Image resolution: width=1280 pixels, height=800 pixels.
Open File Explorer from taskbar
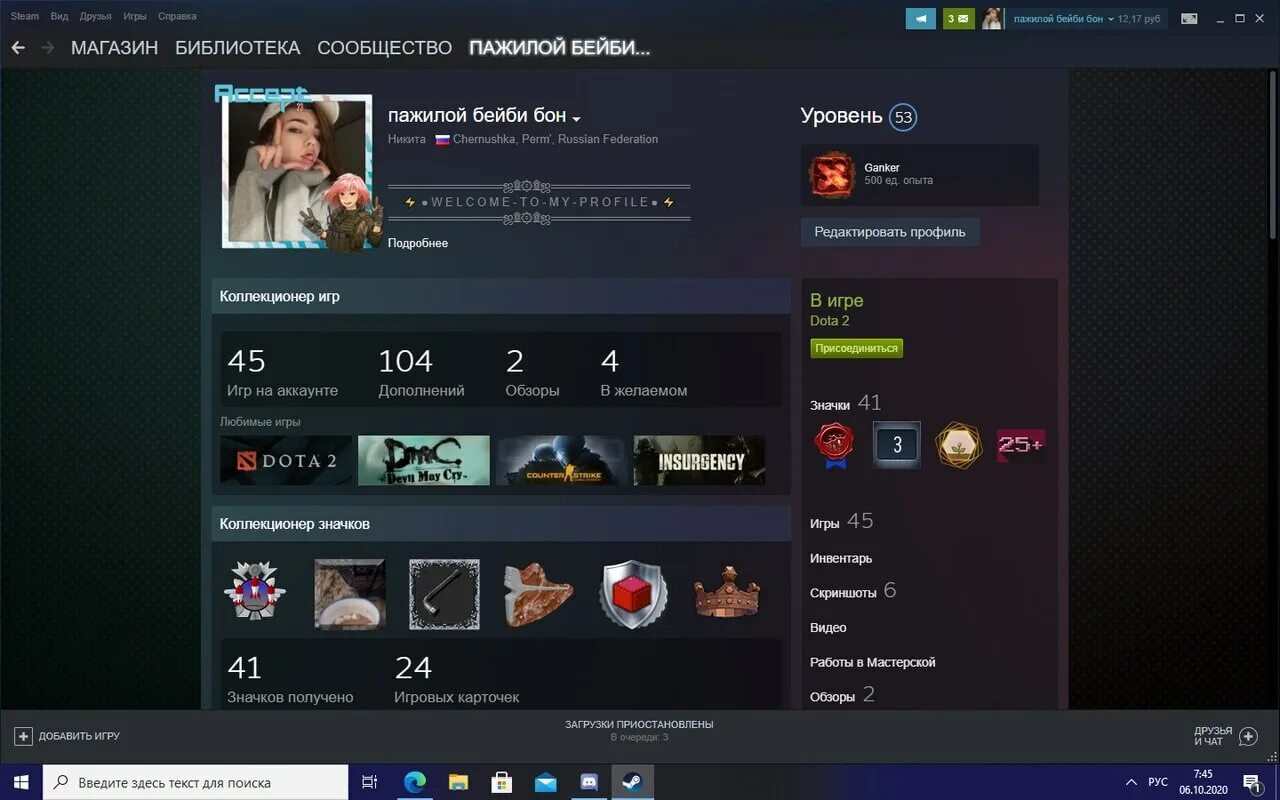click(458, 782)
